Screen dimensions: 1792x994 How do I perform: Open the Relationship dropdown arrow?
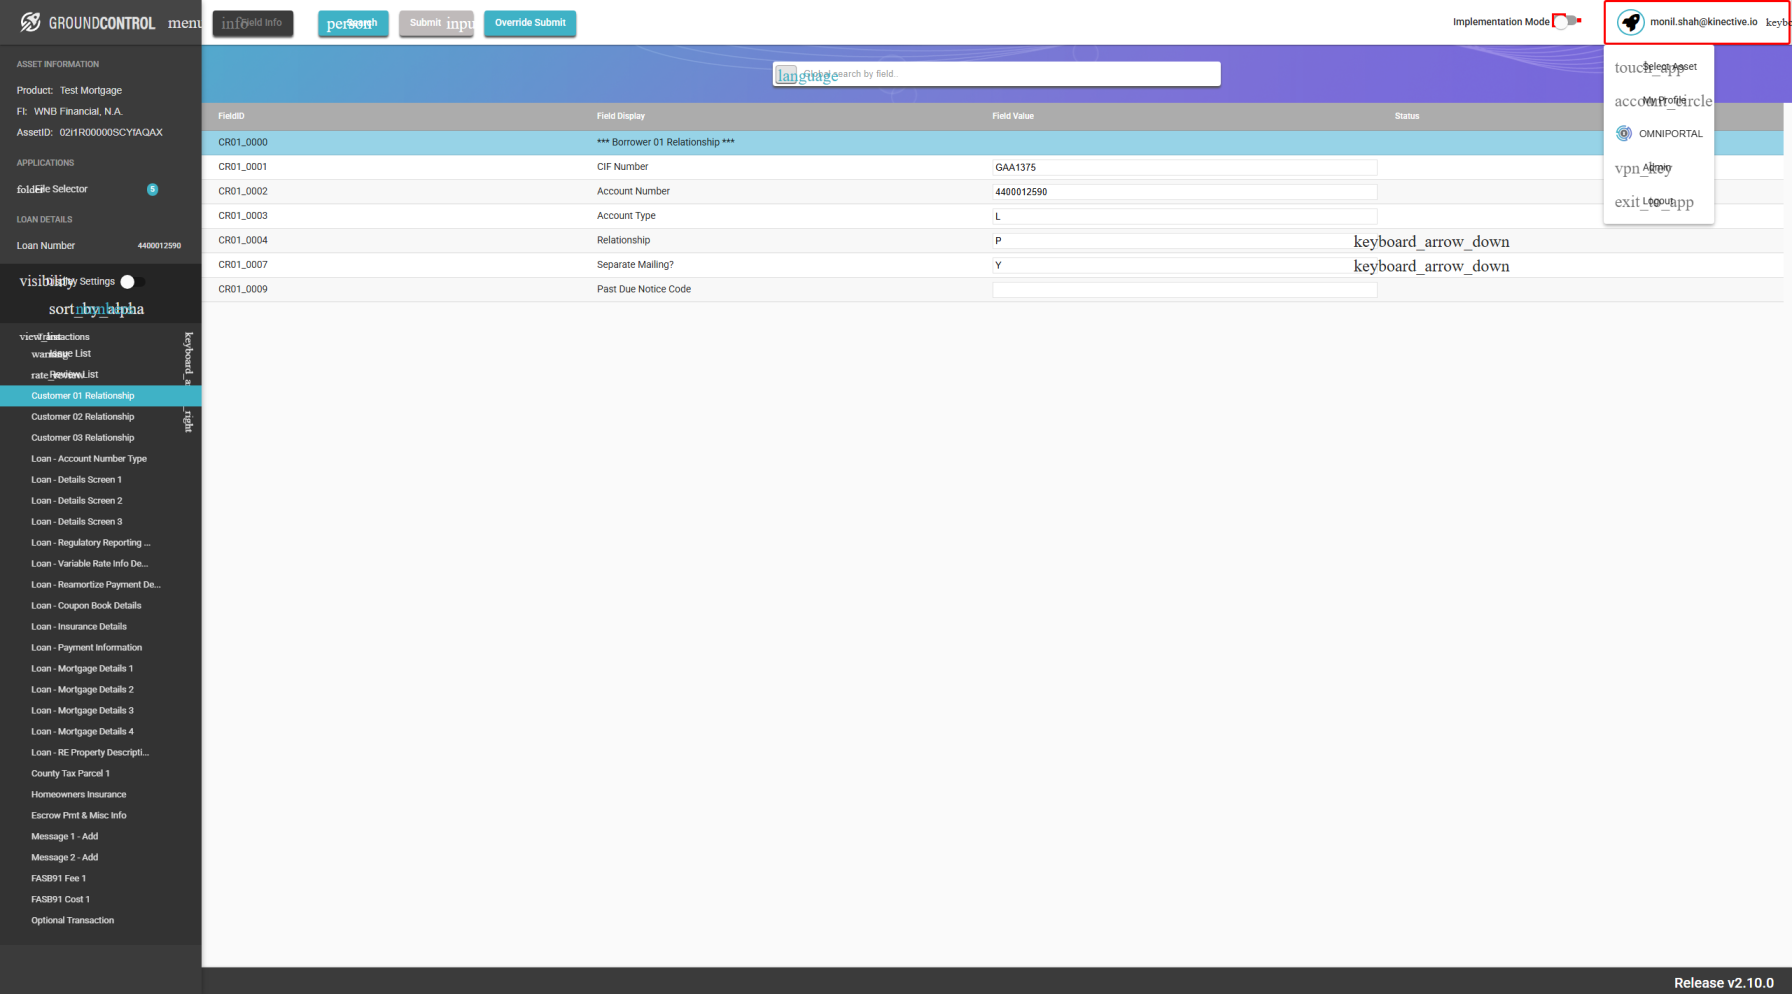pyautogui.click(x=1431, y=242)
